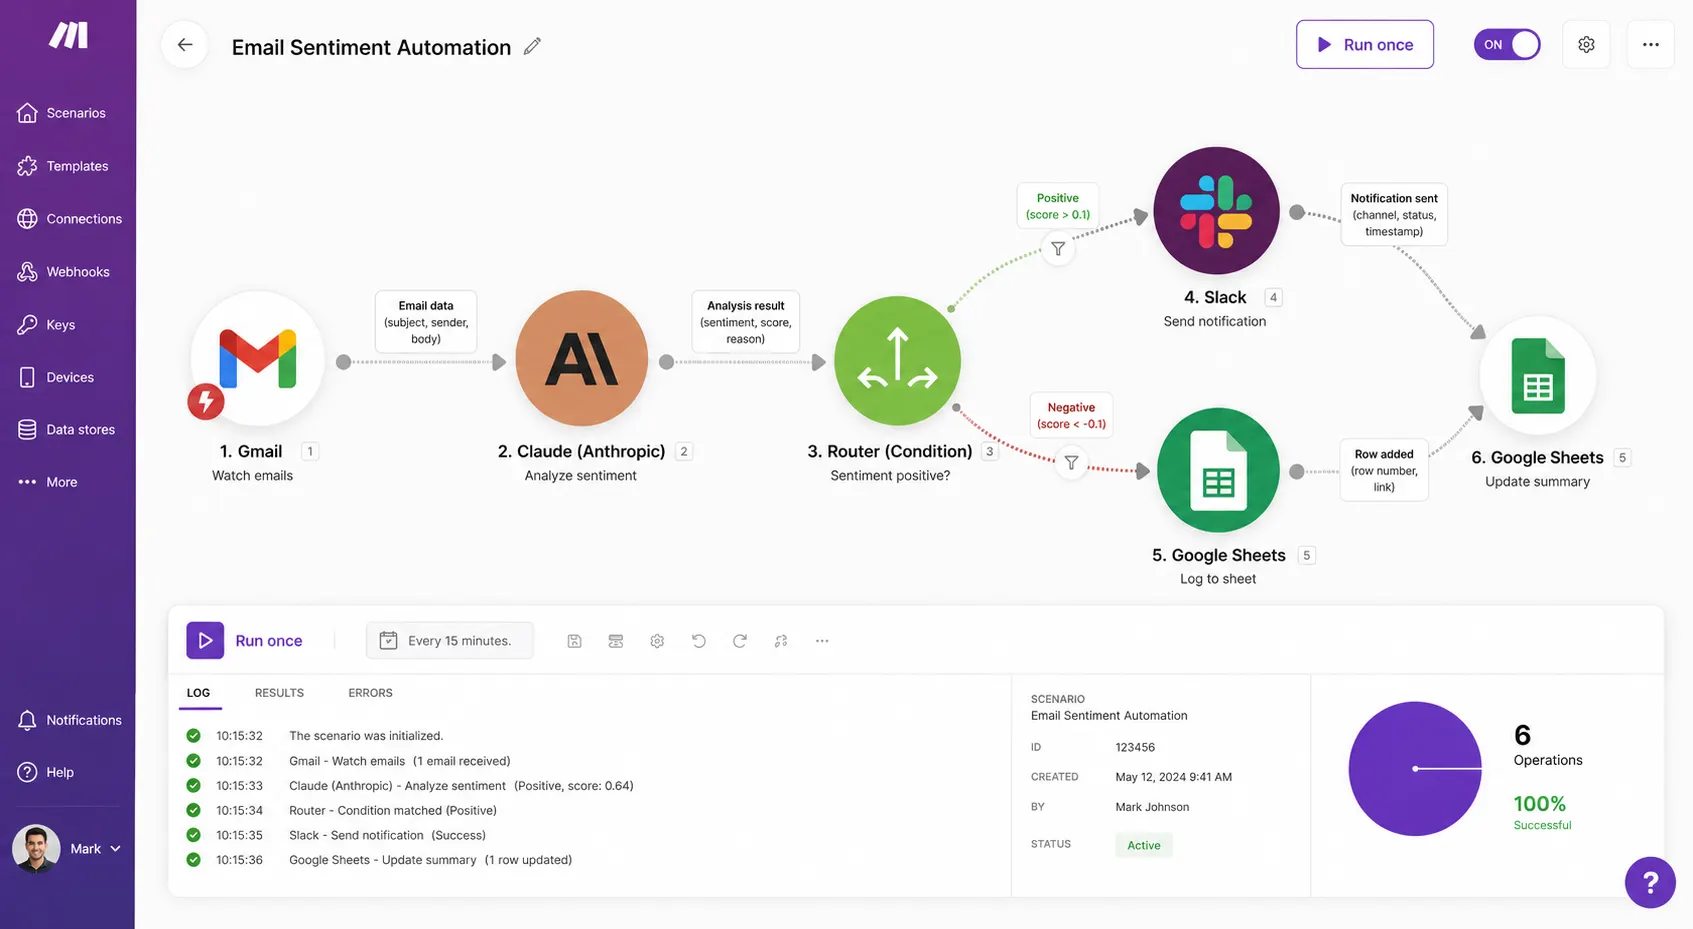Select the Slack module
Image resolution: width=1693 pixels, height=929 pixels.
1216,211
